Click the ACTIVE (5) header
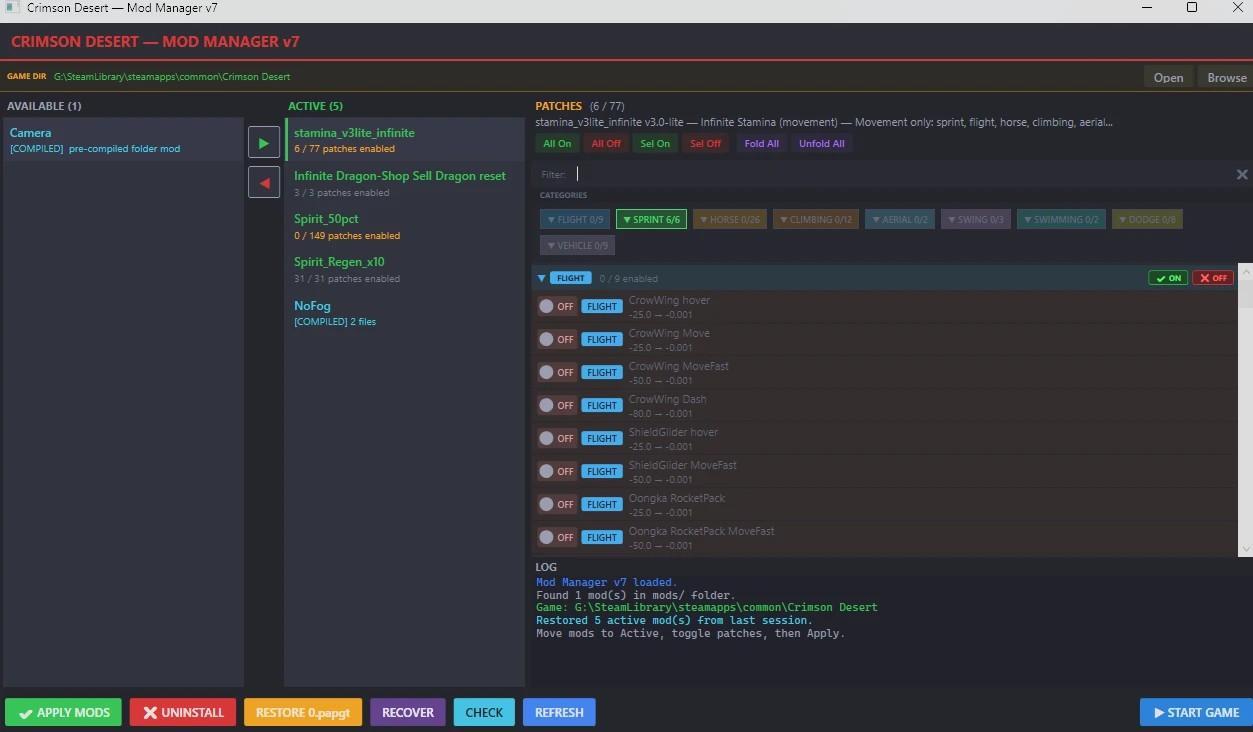 coord(315,105)
